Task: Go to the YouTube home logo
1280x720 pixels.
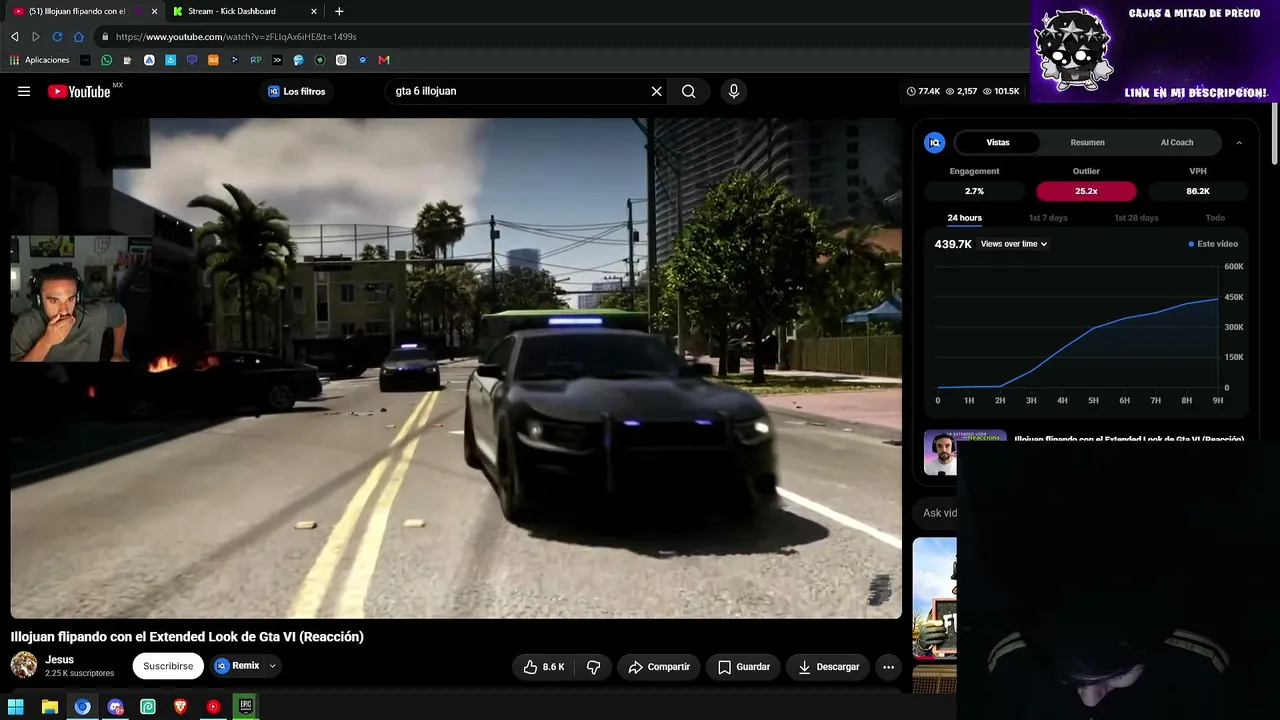Action: tap(79, 91)
